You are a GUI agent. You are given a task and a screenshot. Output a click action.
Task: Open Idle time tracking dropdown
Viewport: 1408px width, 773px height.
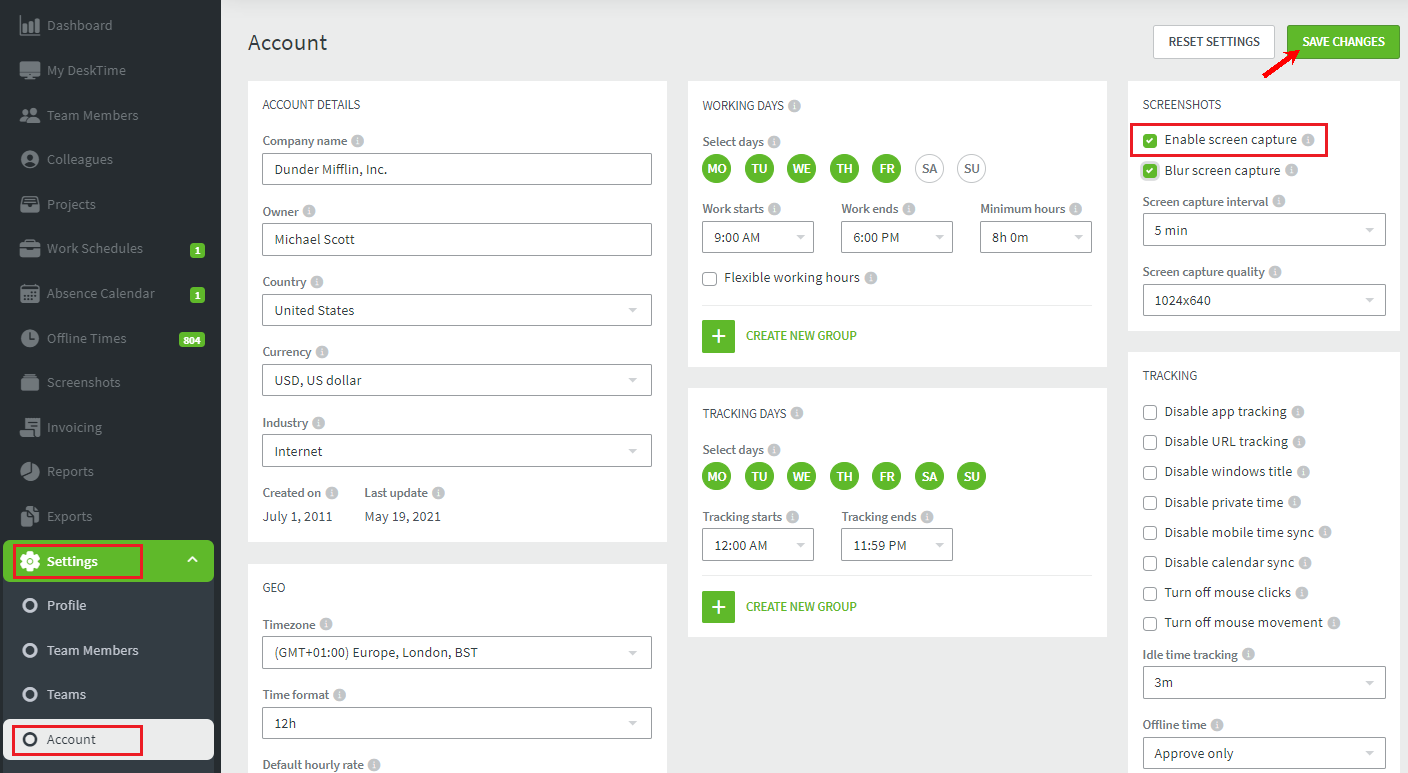tap(1264, 683)
